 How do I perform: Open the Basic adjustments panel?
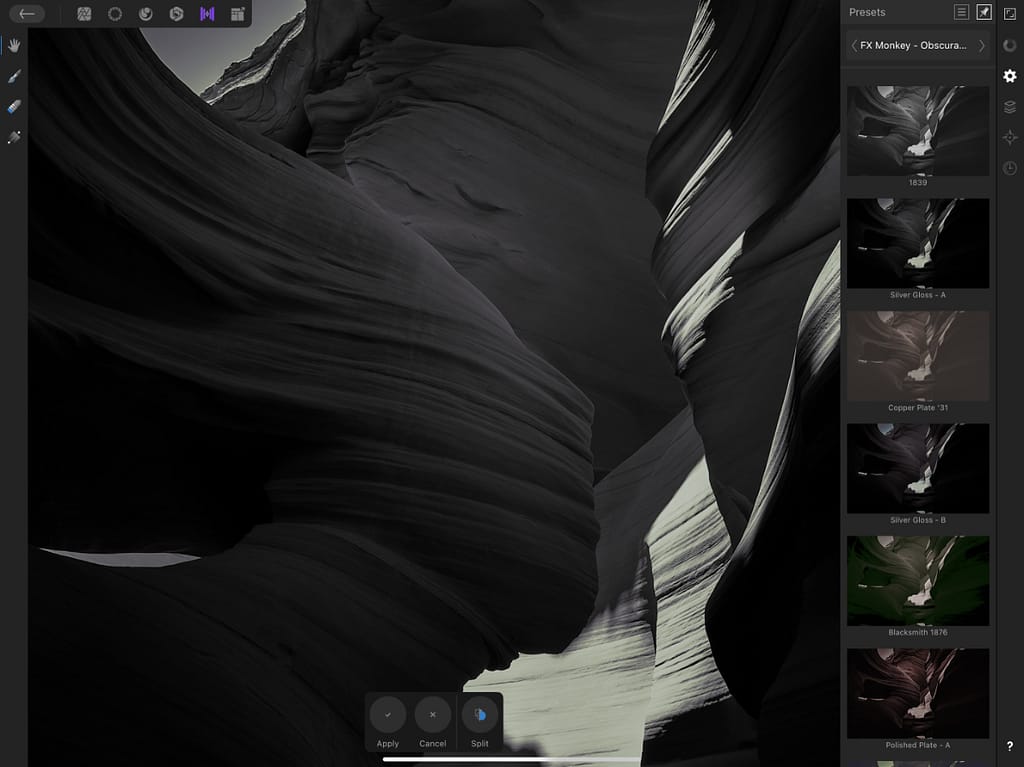pyautogui.click(x=84, y=14)
